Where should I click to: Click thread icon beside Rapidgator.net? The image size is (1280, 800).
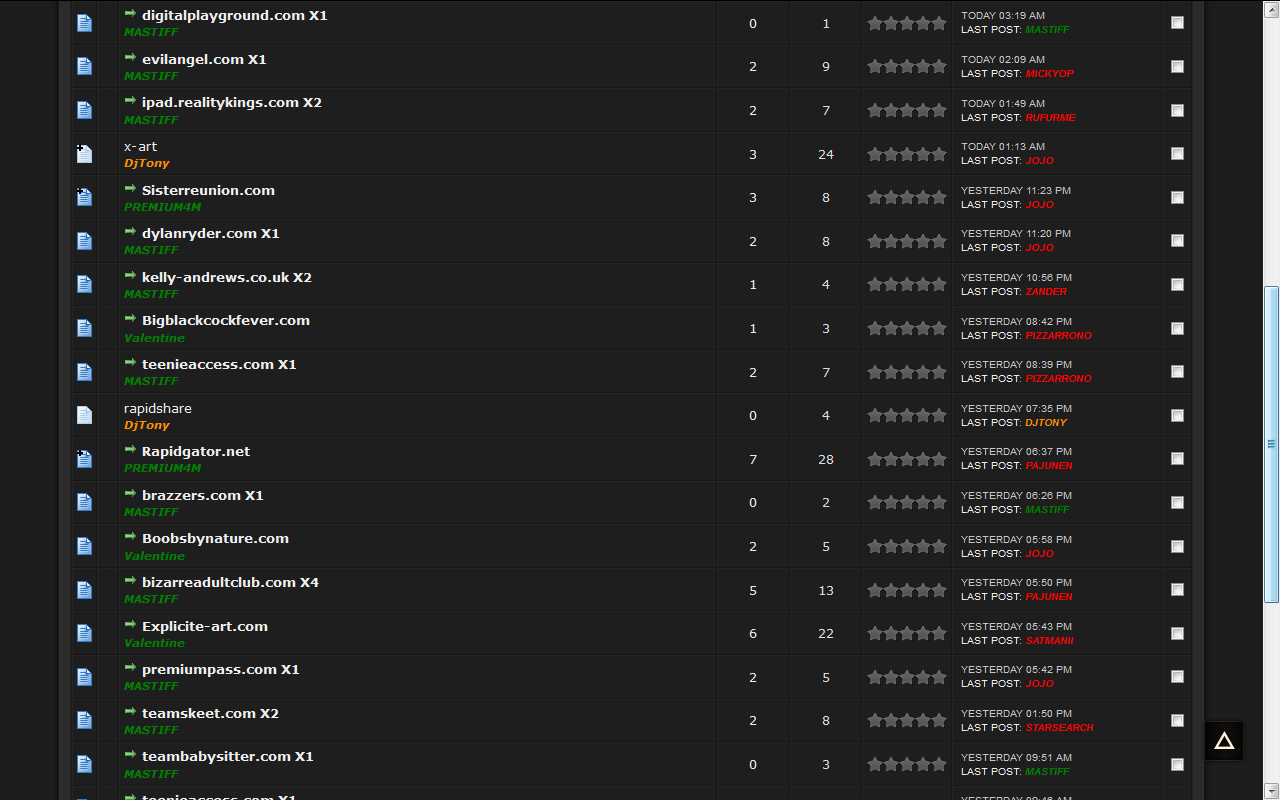[84, 459]
